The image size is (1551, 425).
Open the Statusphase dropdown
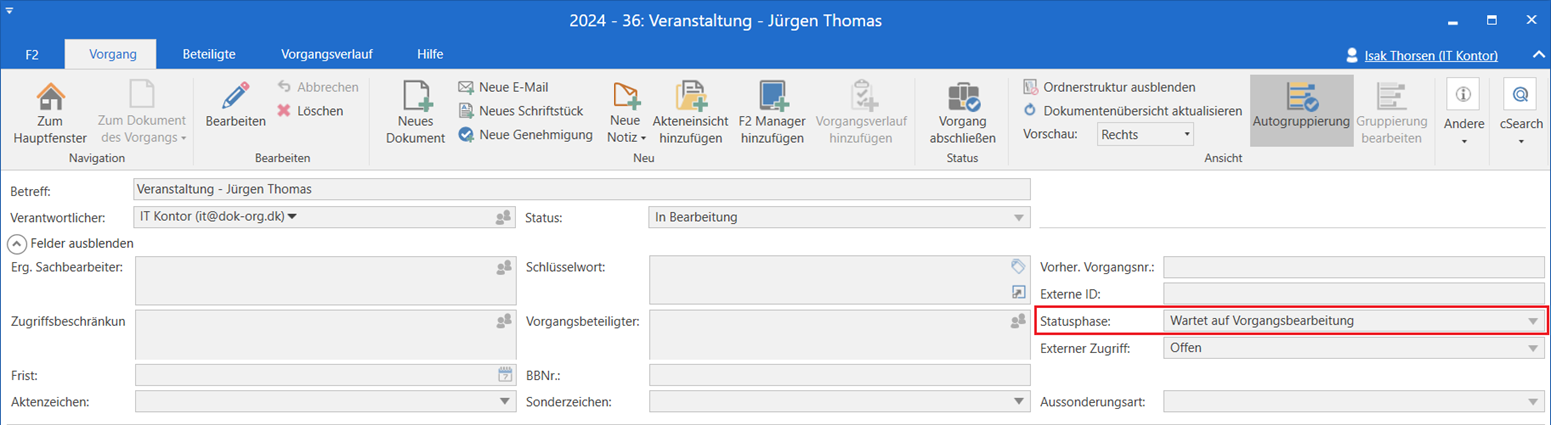click(x=1532, y=321)
